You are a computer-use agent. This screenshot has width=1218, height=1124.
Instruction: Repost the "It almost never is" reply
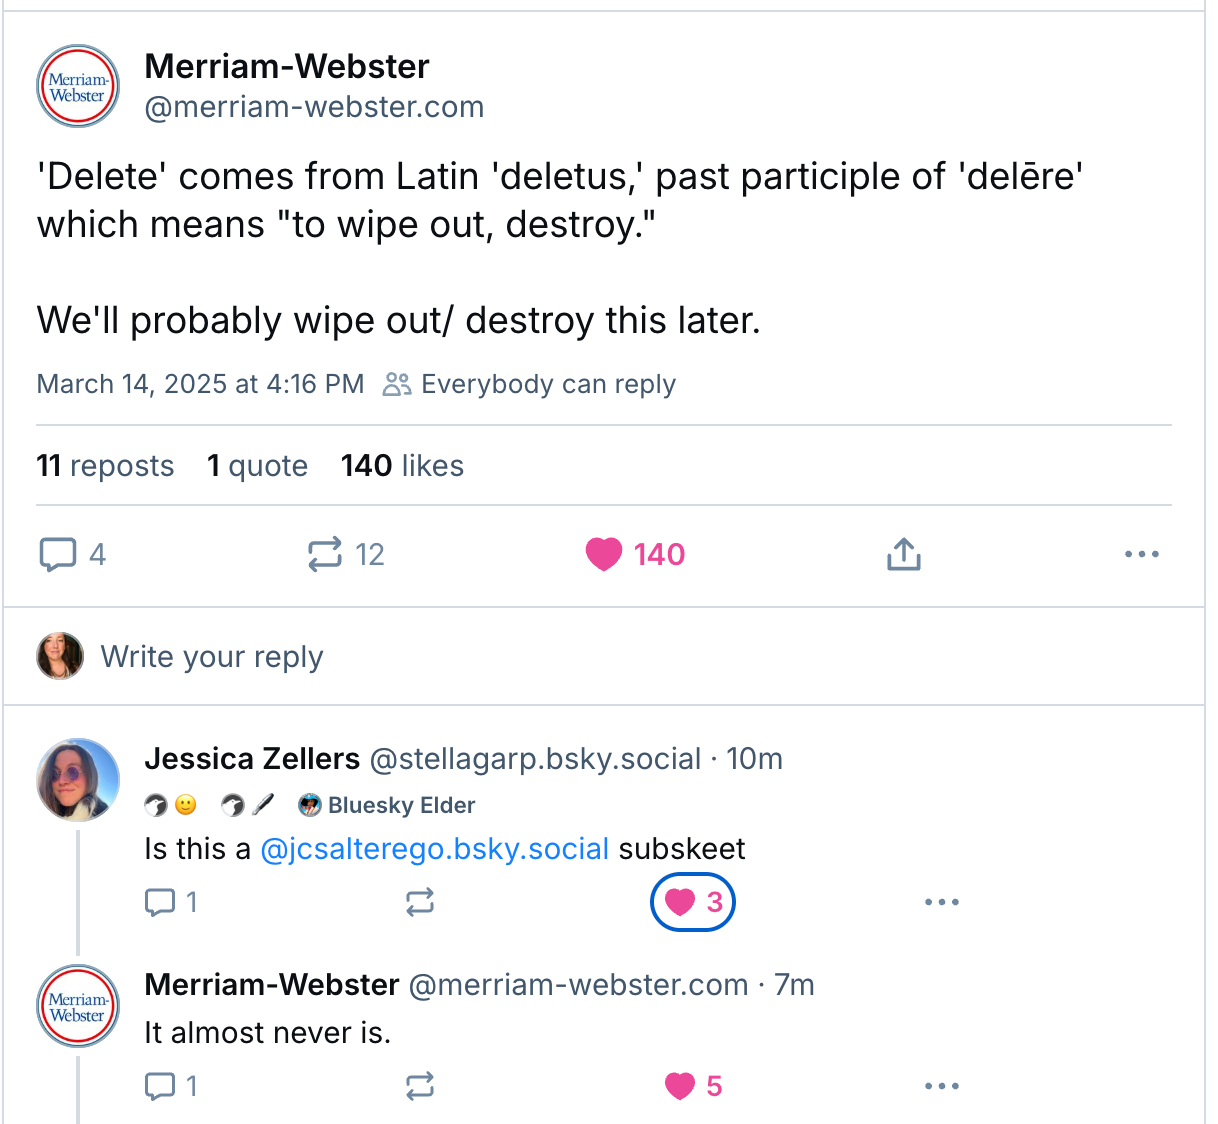pos(420,1086)
